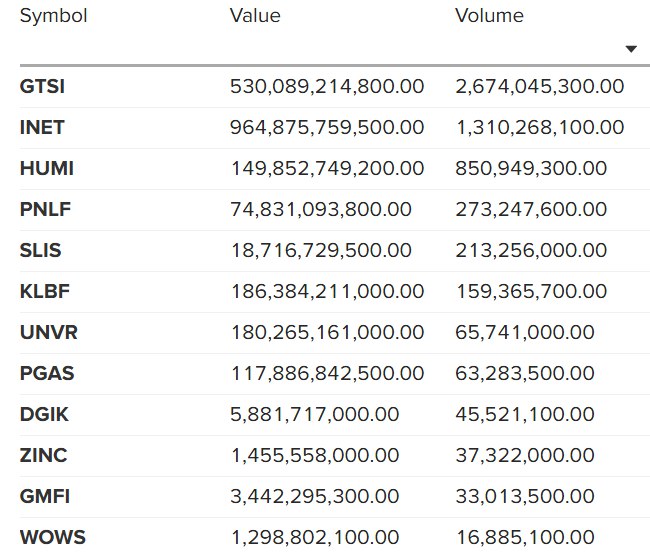This screenshot has height=558, width=650.
Task: Open the ZINC stock symbol
Action: pos(43,455)
